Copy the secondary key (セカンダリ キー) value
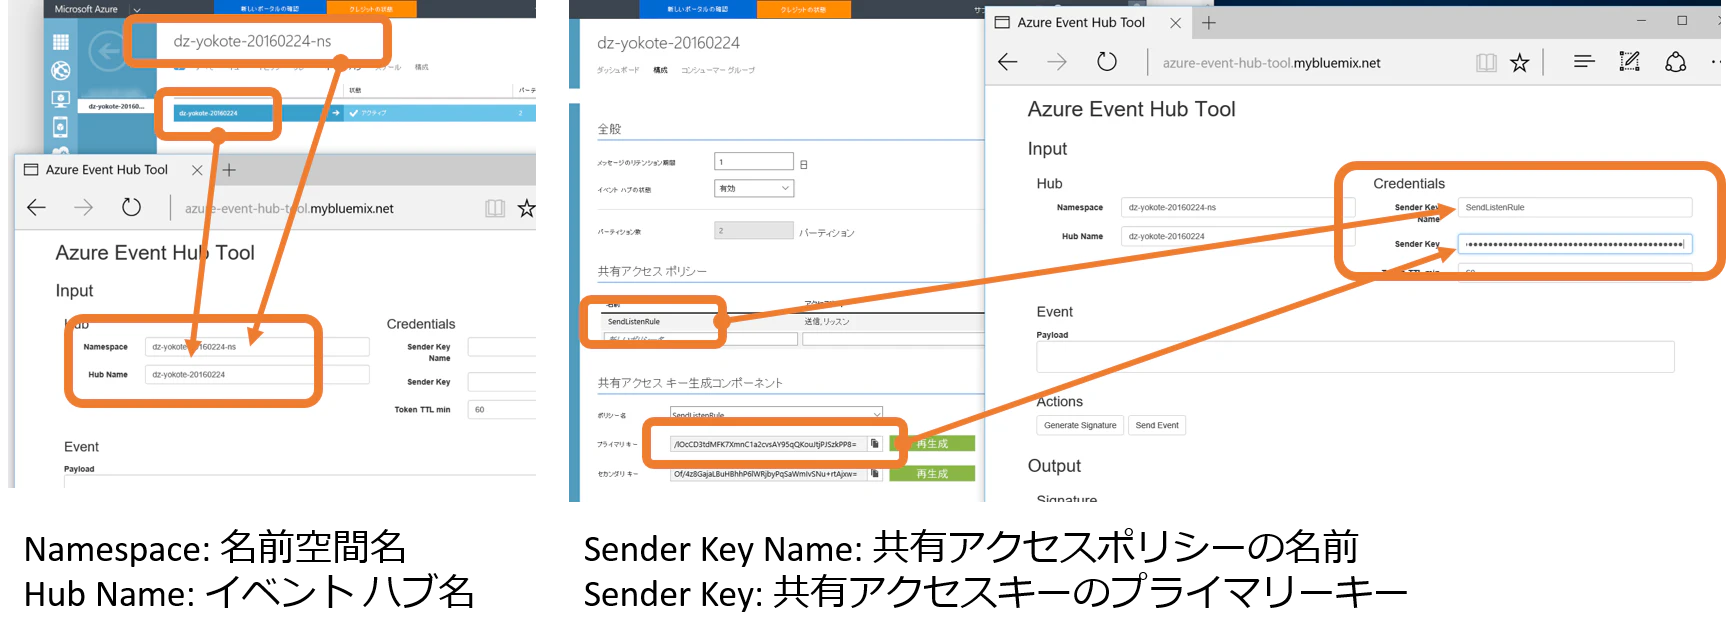The height and width of the screenshot is (642, 1726). click(x=875, y=474)
